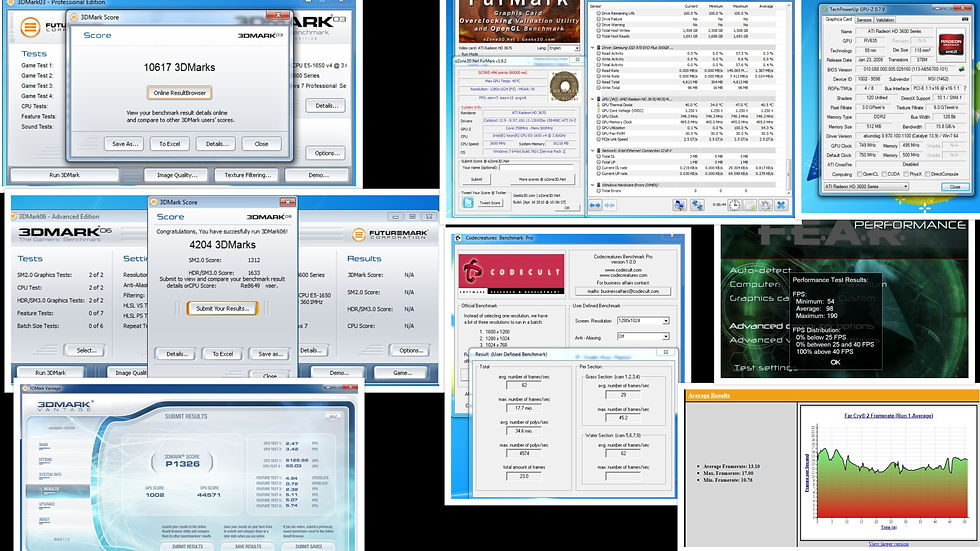This screenshot has width=980, height=551.
Task: Click OK in FEAR performance results
Action: click(835, 362)
